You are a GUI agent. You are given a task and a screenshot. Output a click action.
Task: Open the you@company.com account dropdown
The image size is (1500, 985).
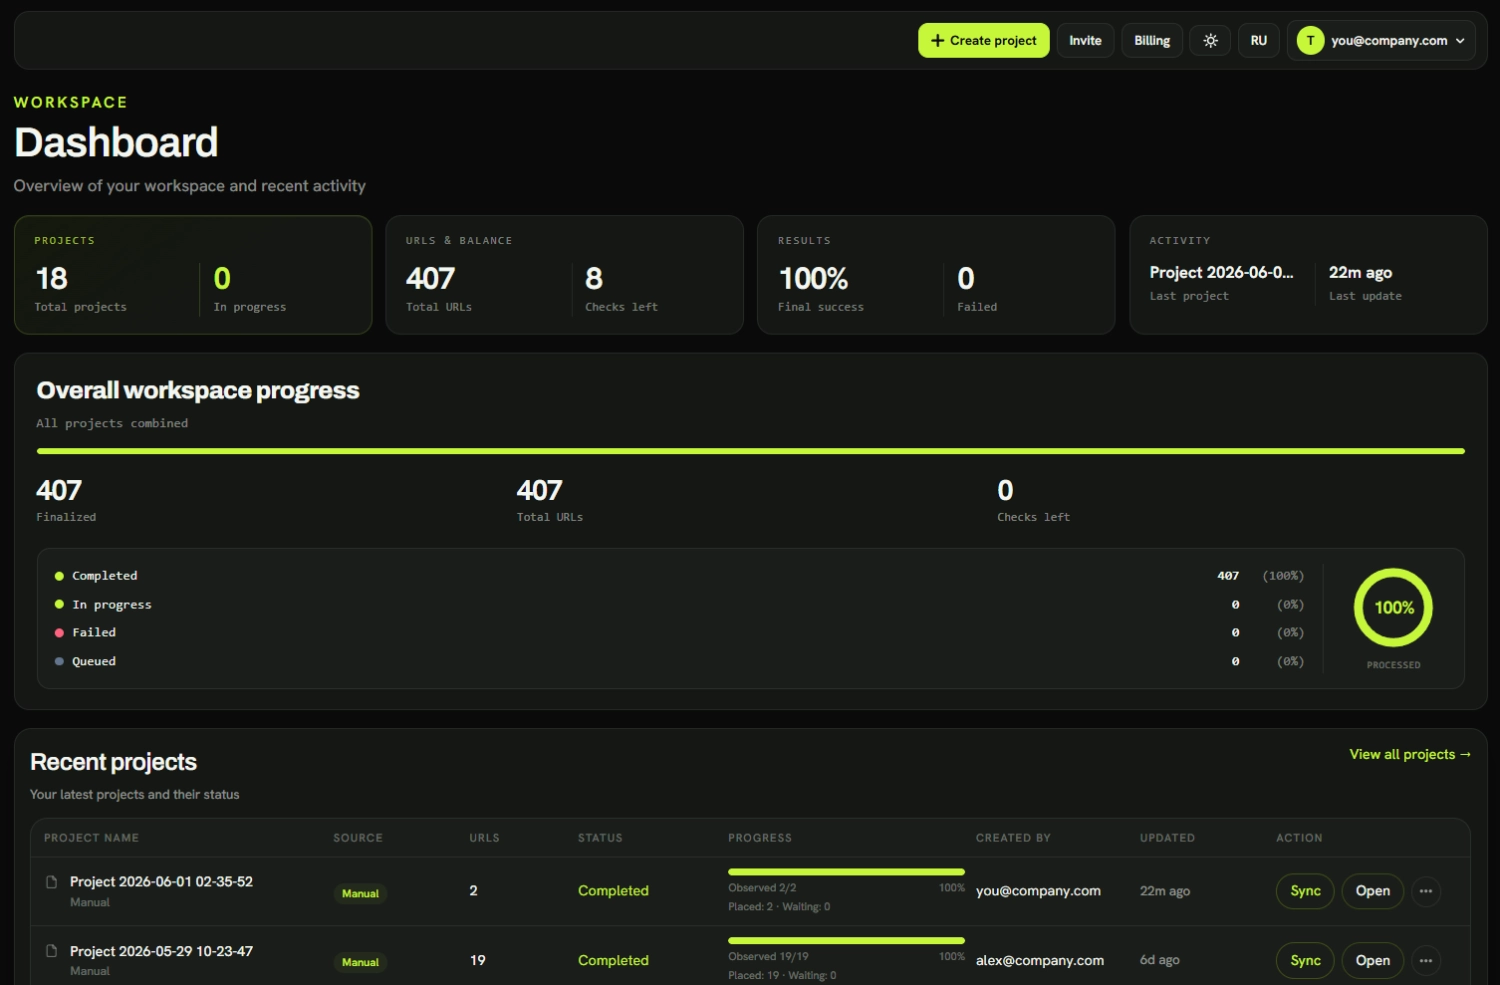1381,41
